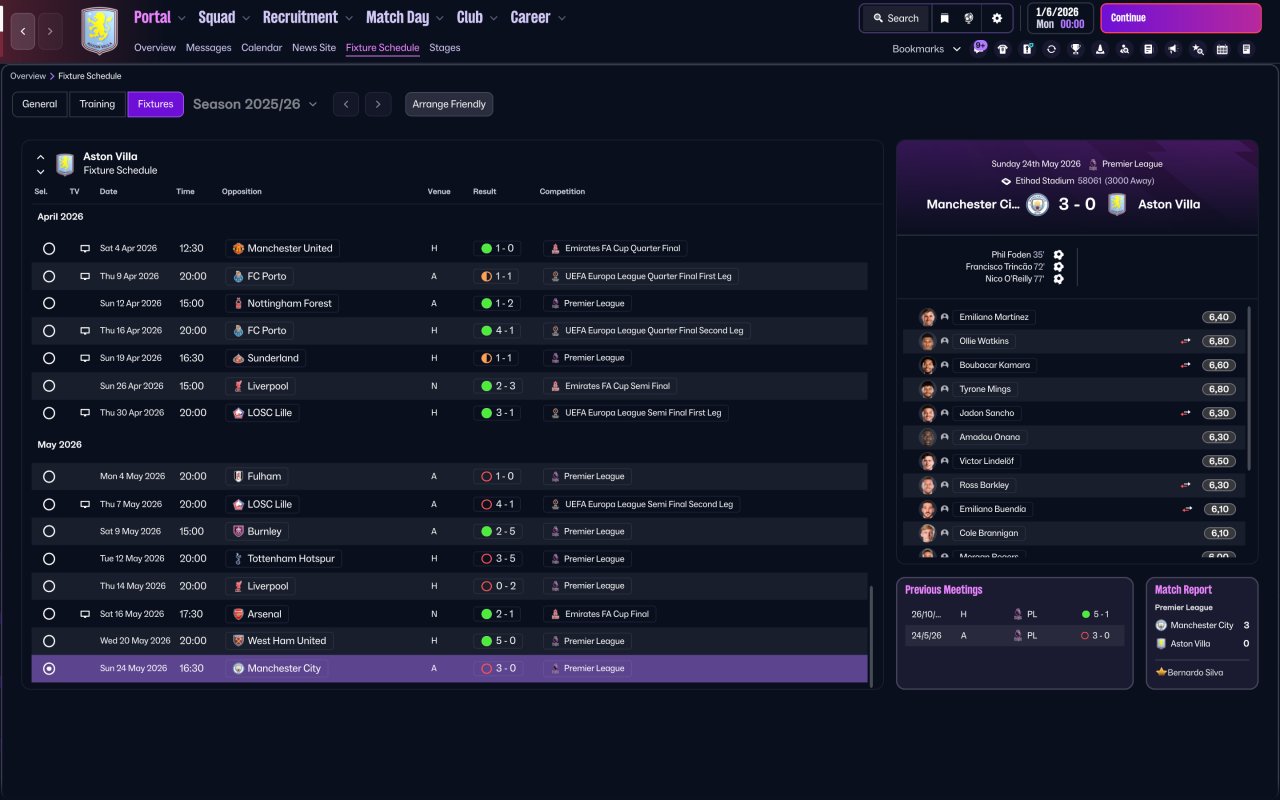This screenshot has height=800, width=1280.
Task: Click the Aston Villa crest in match summary
Action: (1117, 204)
